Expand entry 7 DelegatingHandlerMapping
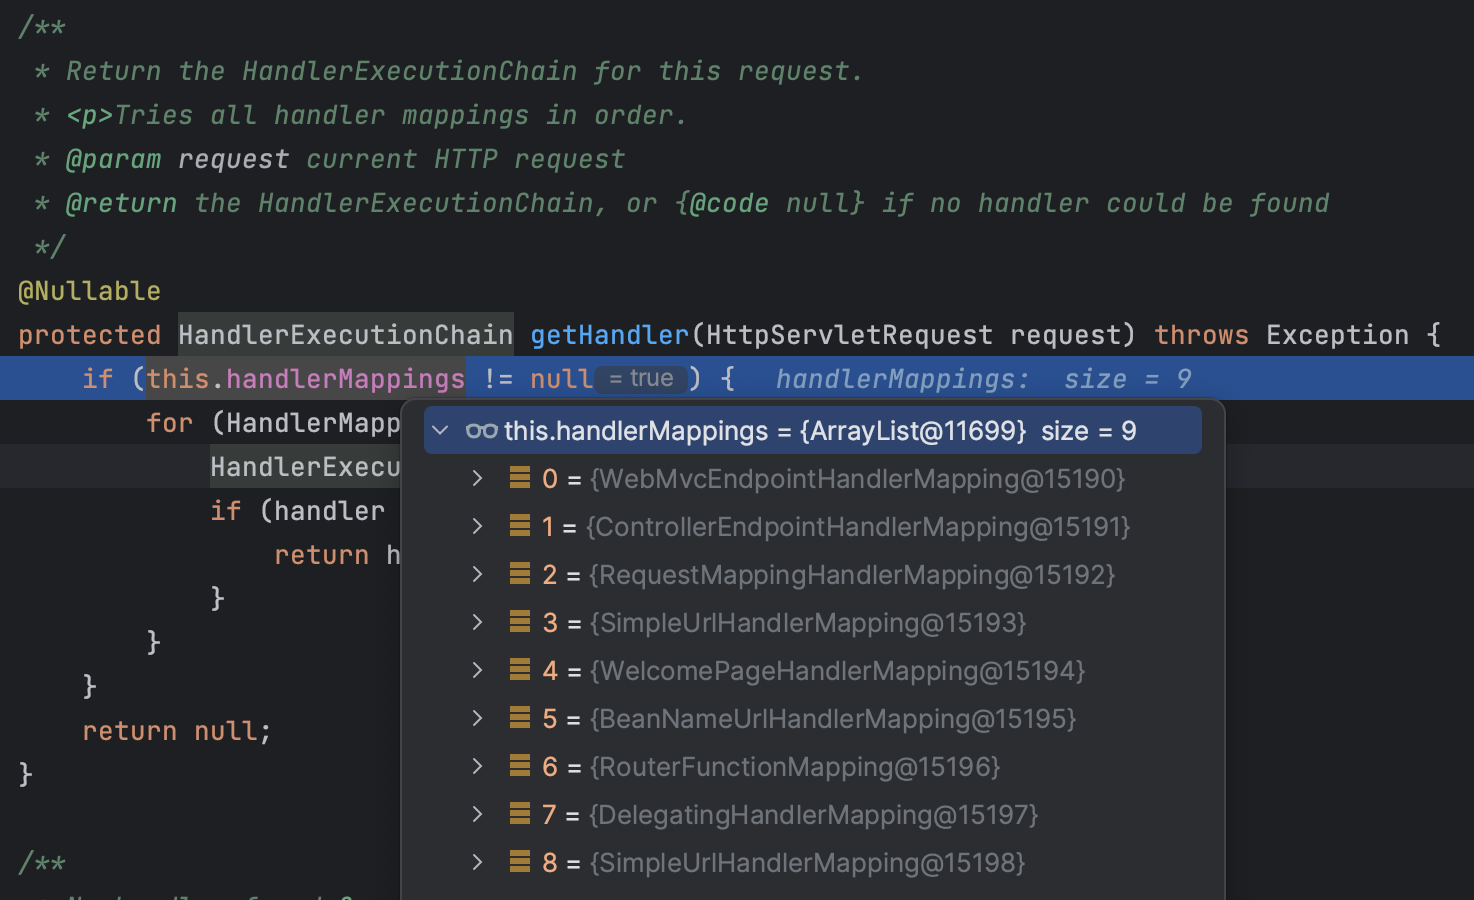 (x=477, y=815)
